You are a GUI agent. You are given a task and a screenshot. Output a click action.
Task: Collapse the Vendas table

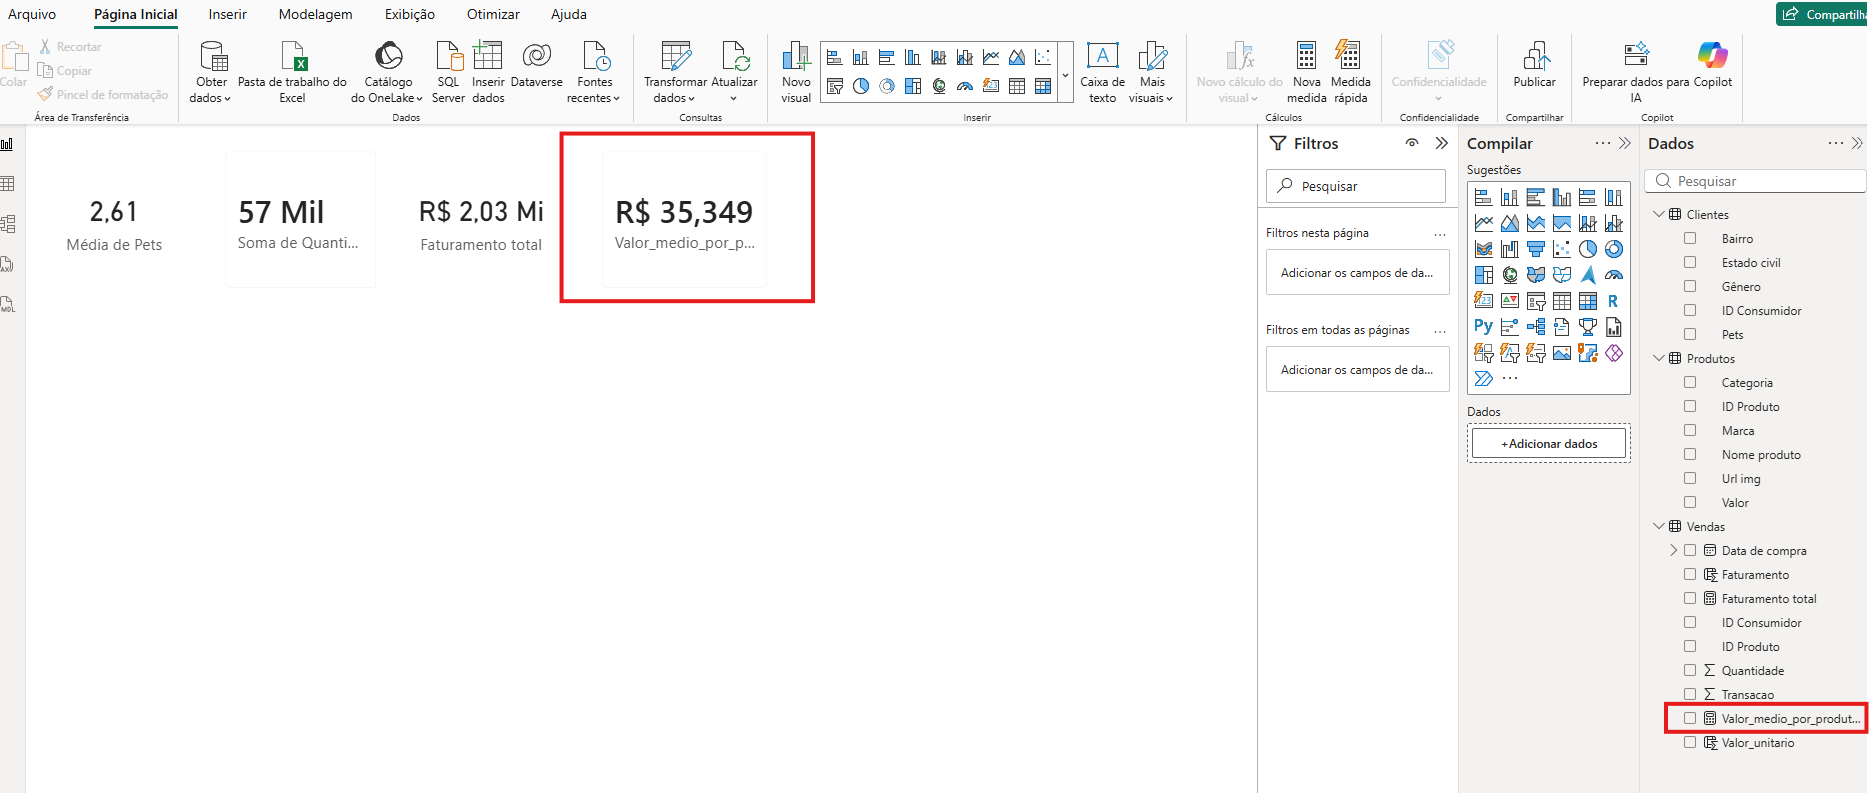pyautogui.click(x=1659, y=526)
